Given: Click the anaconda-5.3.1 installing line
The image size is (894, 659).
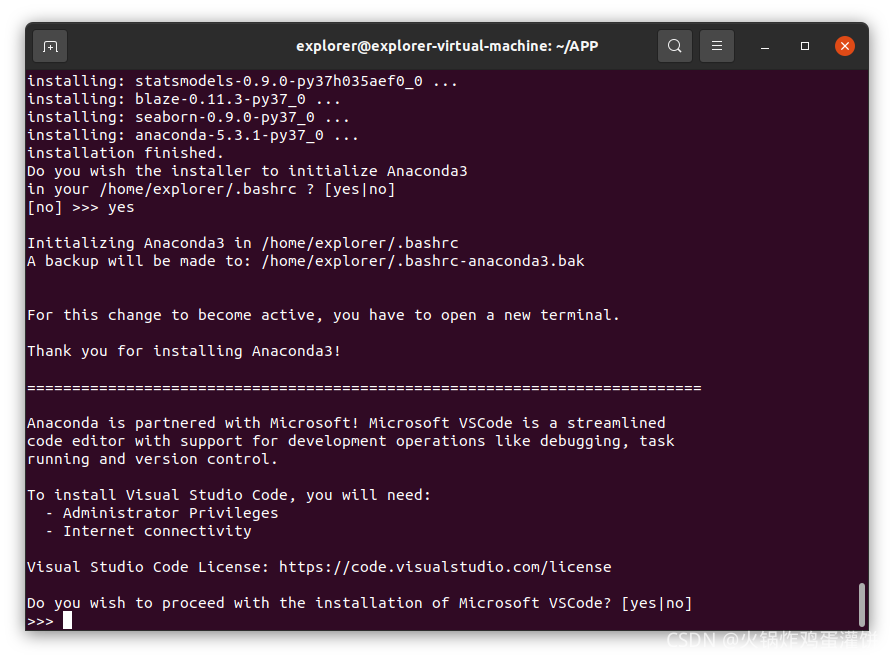Looking at the screenshot, I should tap(193, 135).
